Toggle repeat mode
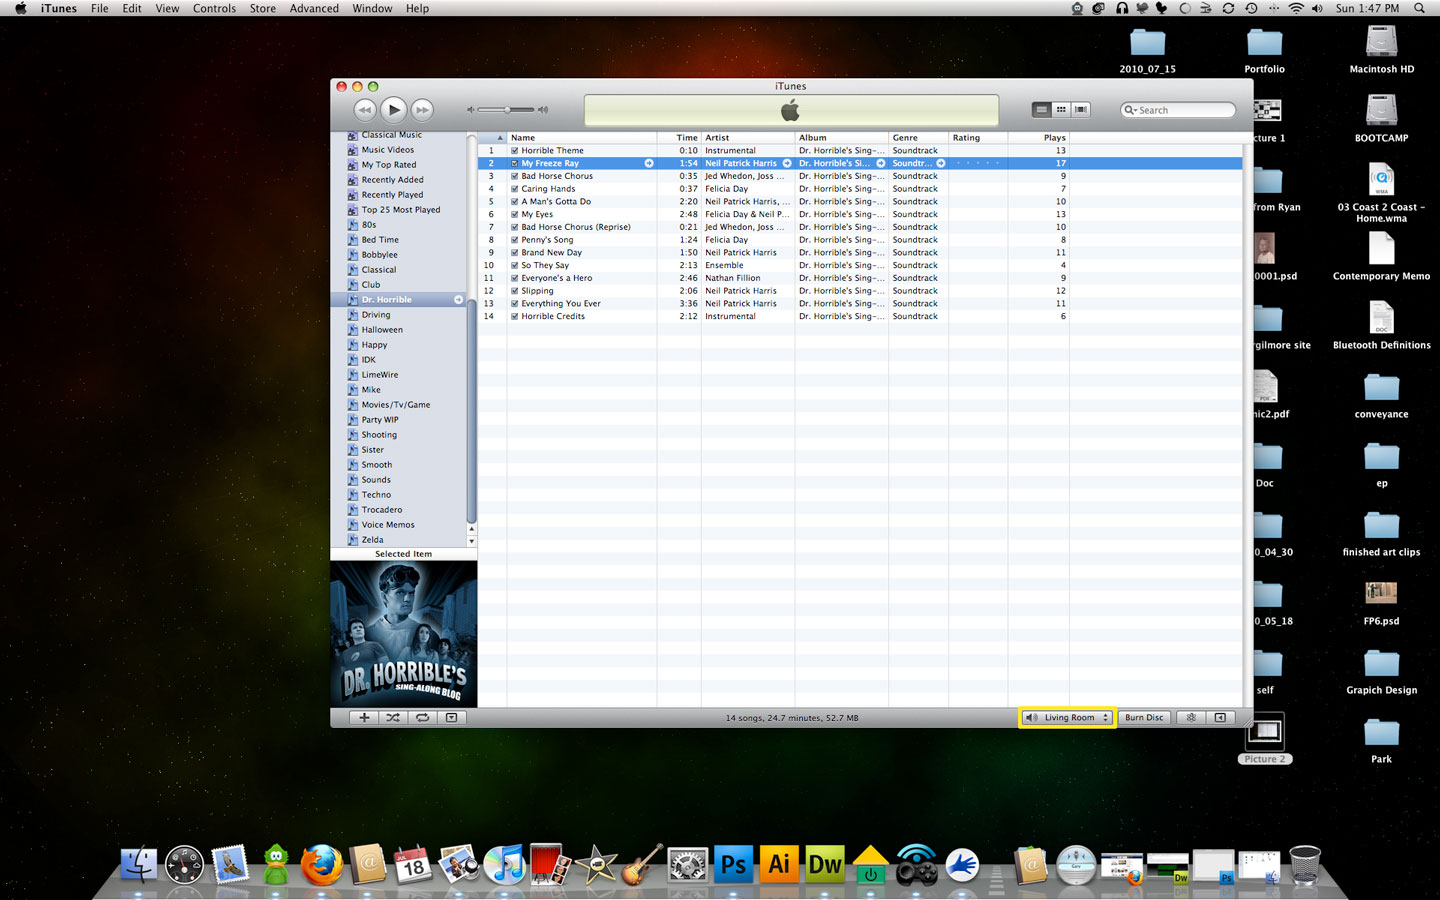This screenshot has height=900, width=1440. click(422, 717)
